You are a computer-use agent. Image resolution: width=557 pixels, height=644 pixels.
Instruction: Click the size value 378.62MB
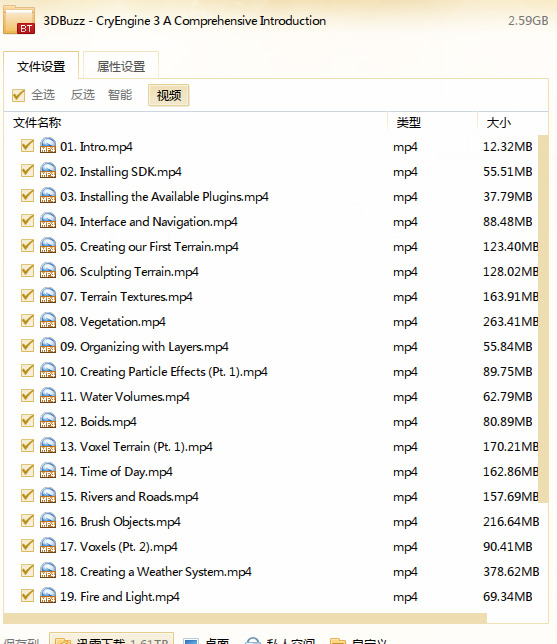511,571
